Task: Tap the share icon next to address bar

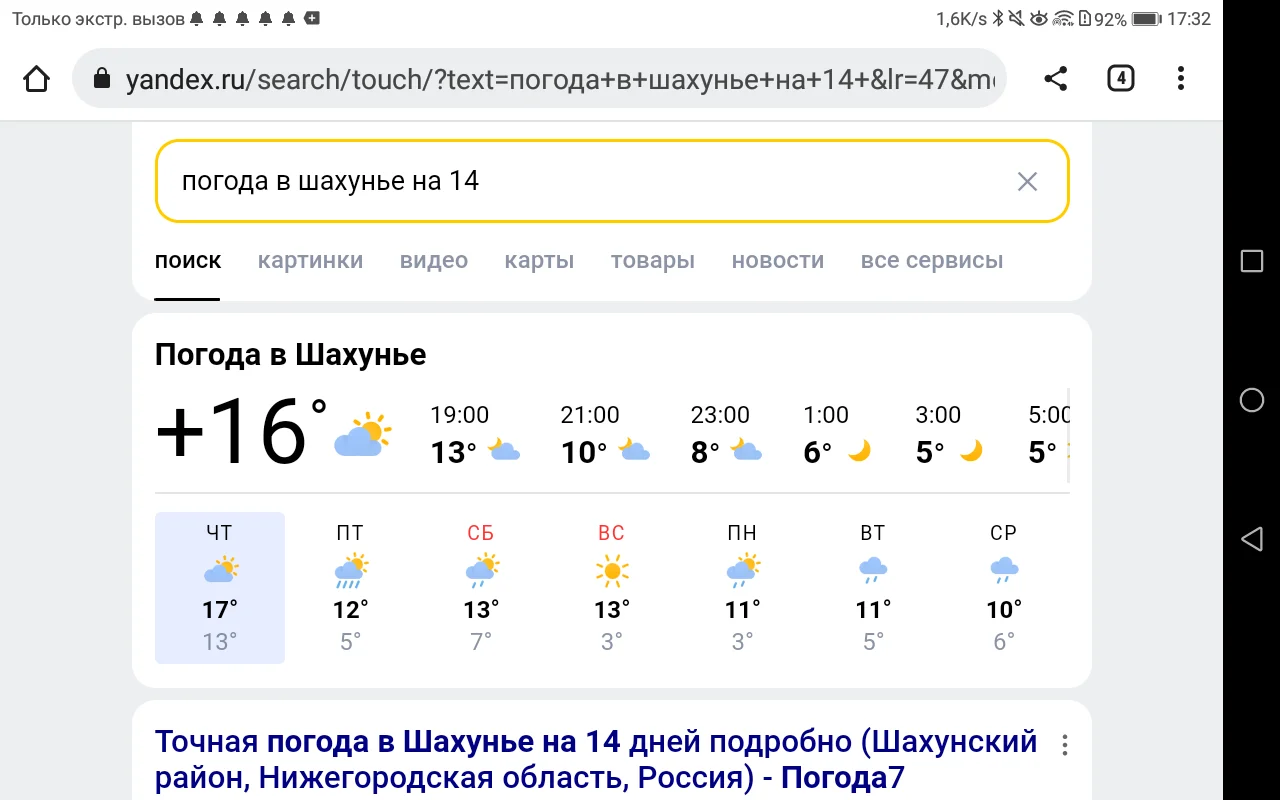Action: point(1055,77)
